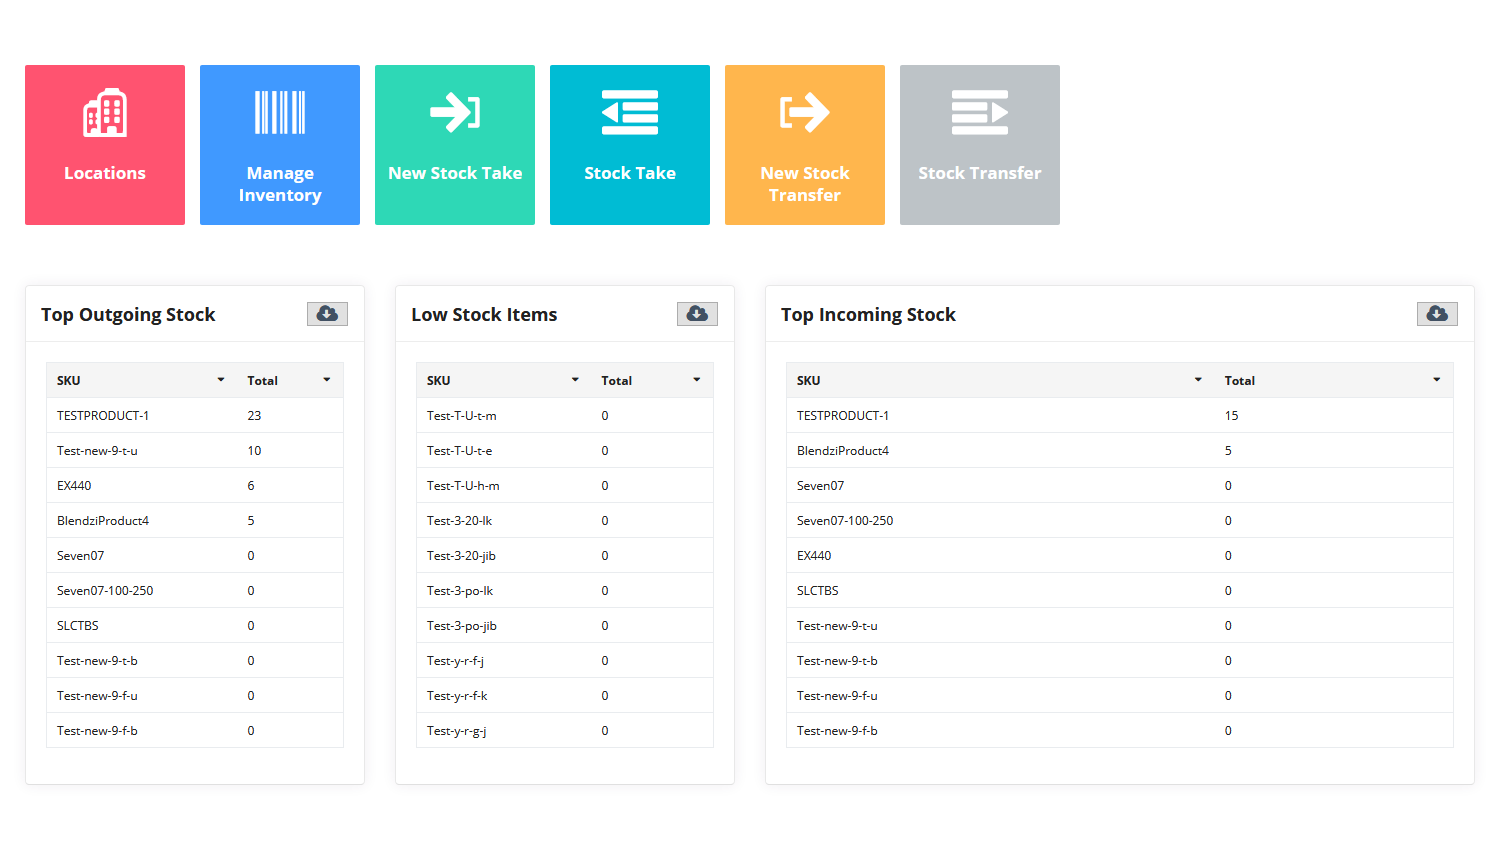Open Manage Inventory barcode tile
Screen dimensions: 1500x860
coord(280,145)
